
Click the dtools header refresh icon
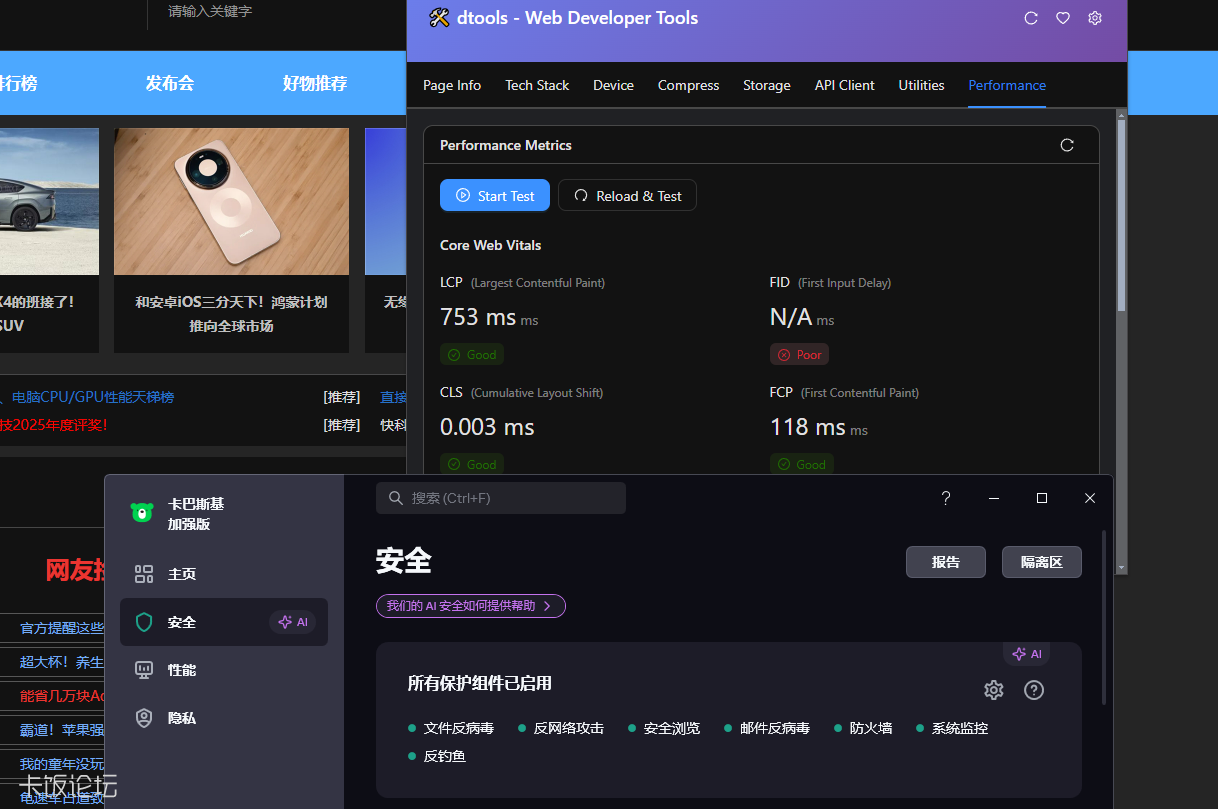[1031, 18]
